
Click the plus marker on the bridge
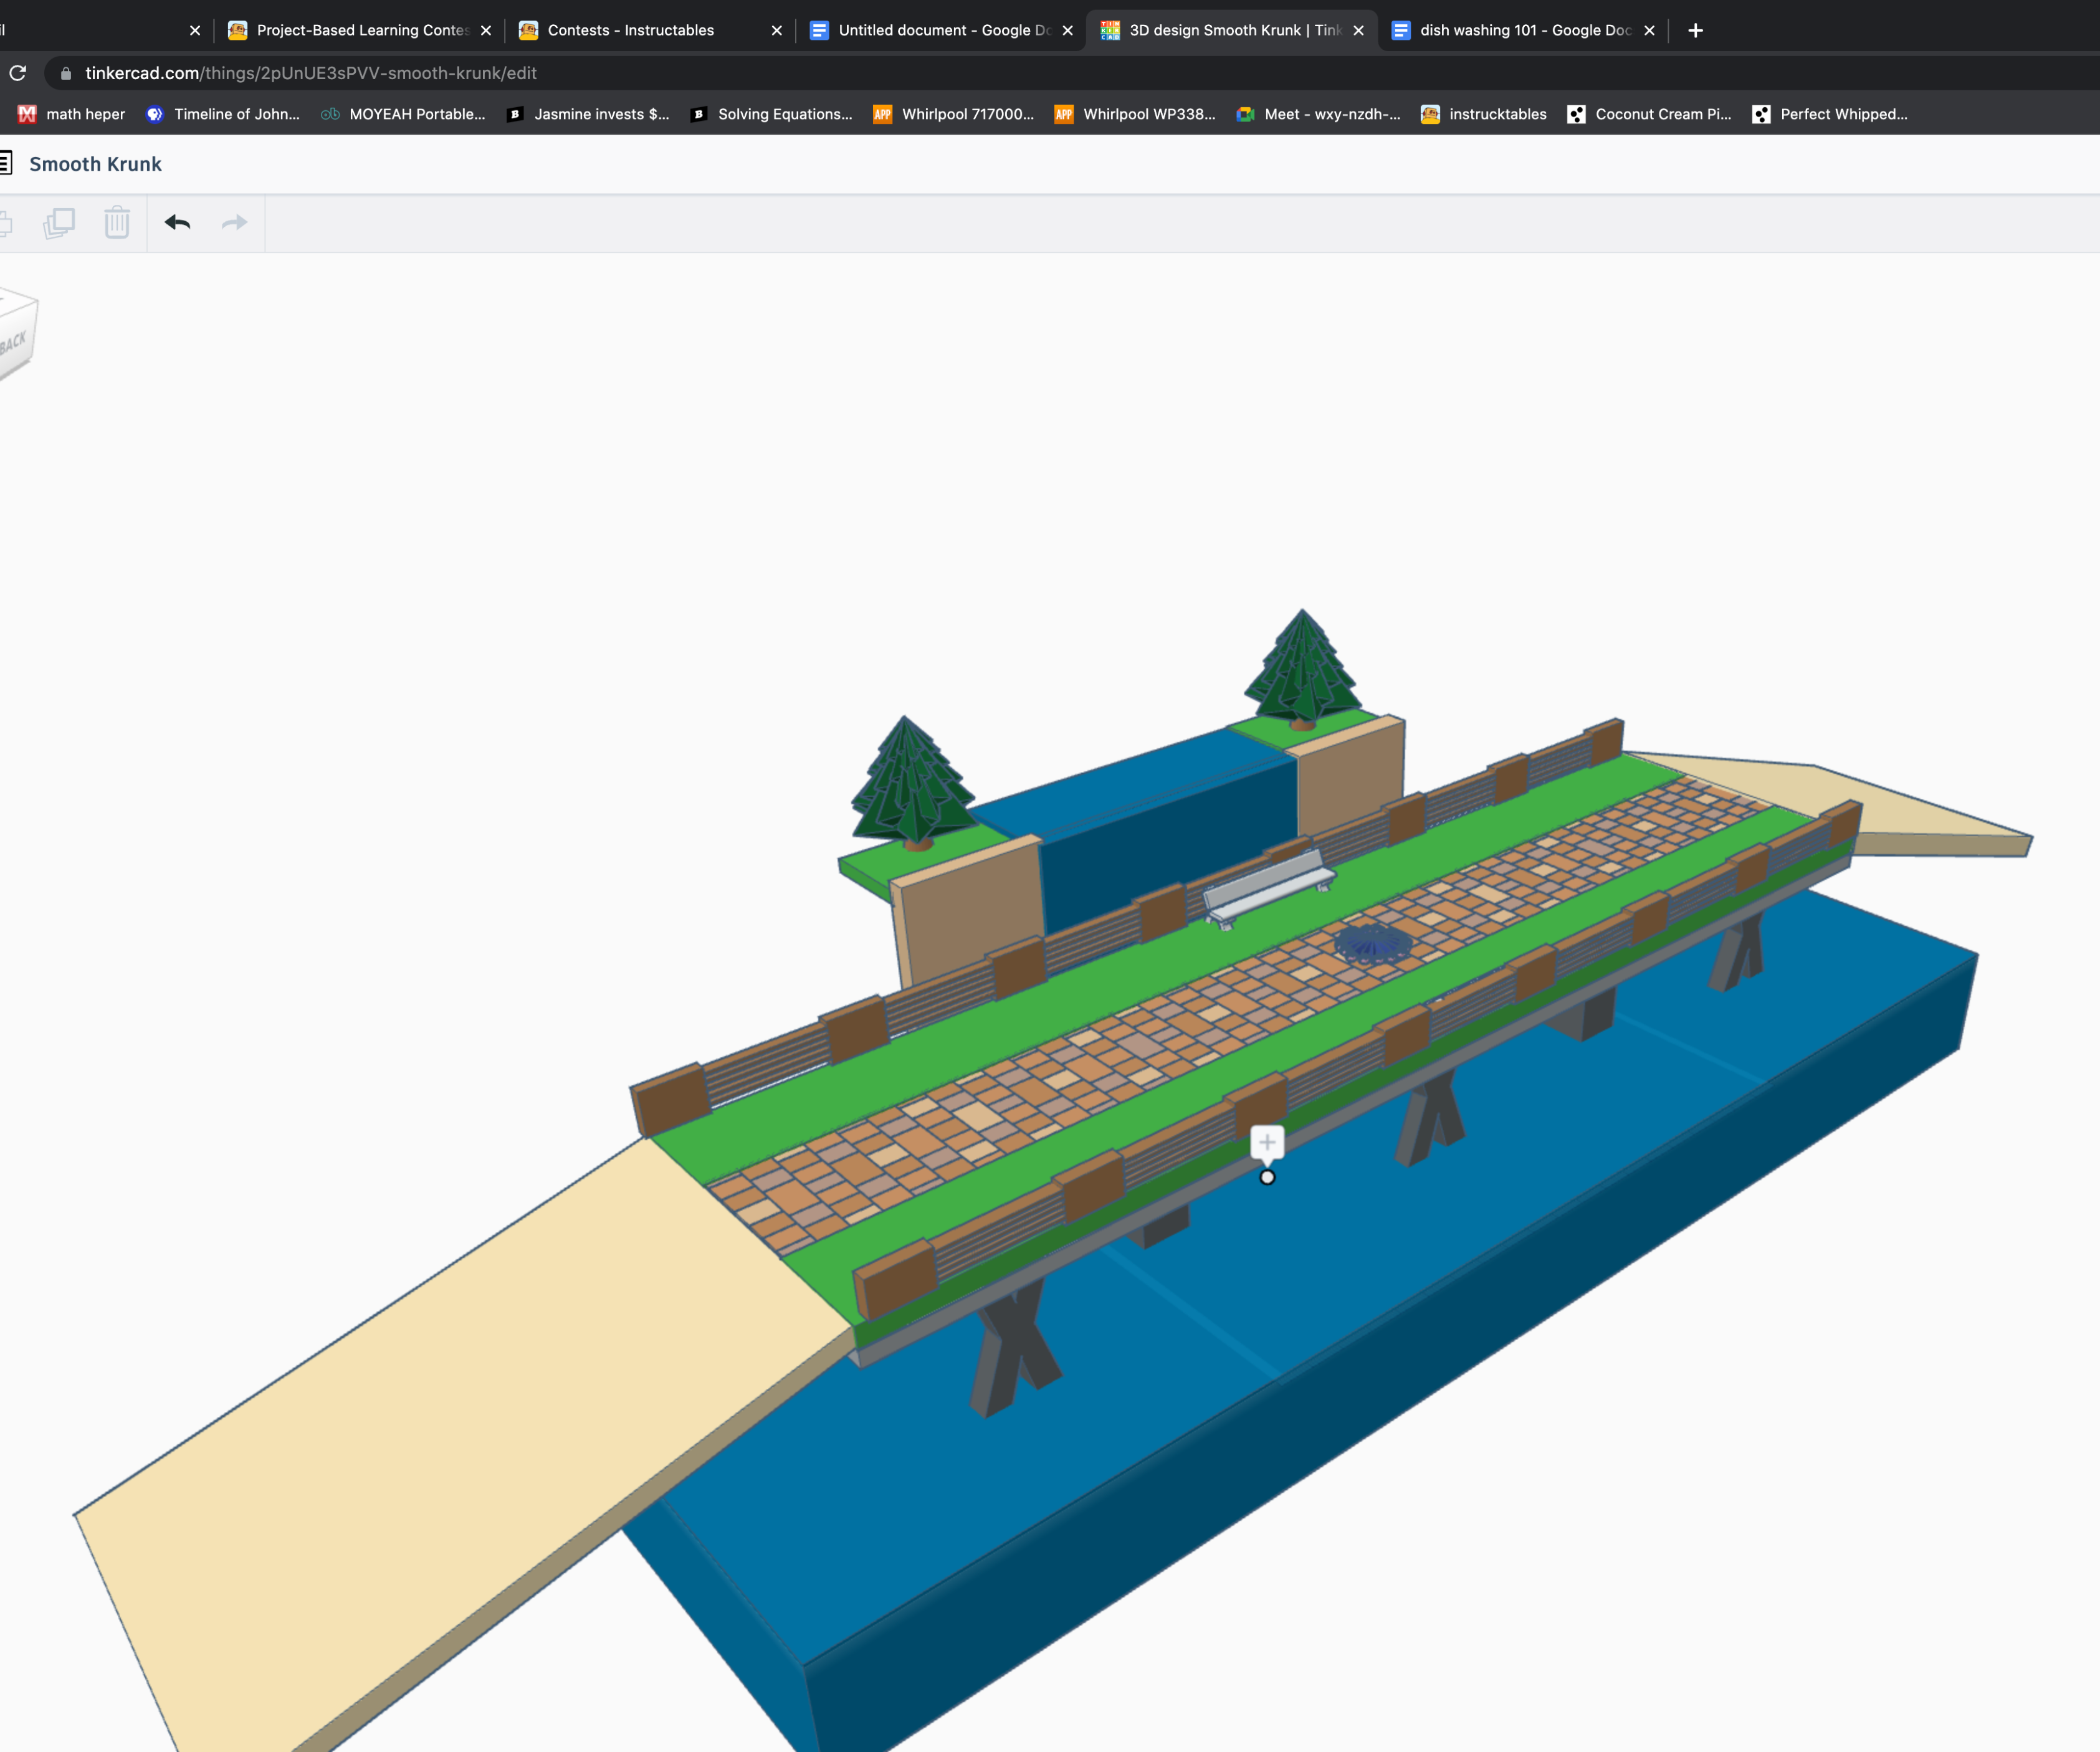point(1267,1142)
